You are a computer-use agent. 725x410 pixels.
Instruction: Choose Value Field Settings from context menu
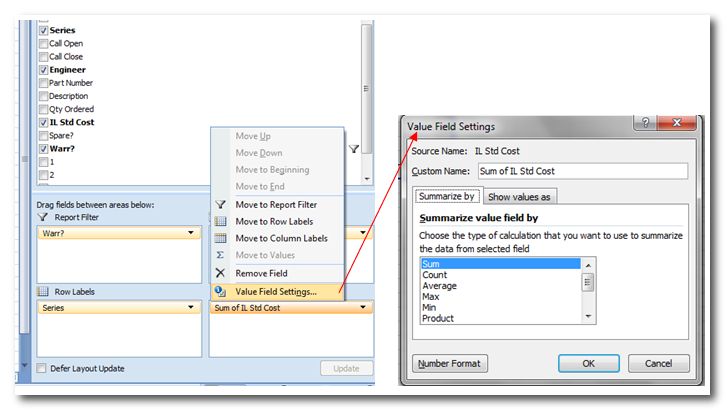tap(276, 291)
